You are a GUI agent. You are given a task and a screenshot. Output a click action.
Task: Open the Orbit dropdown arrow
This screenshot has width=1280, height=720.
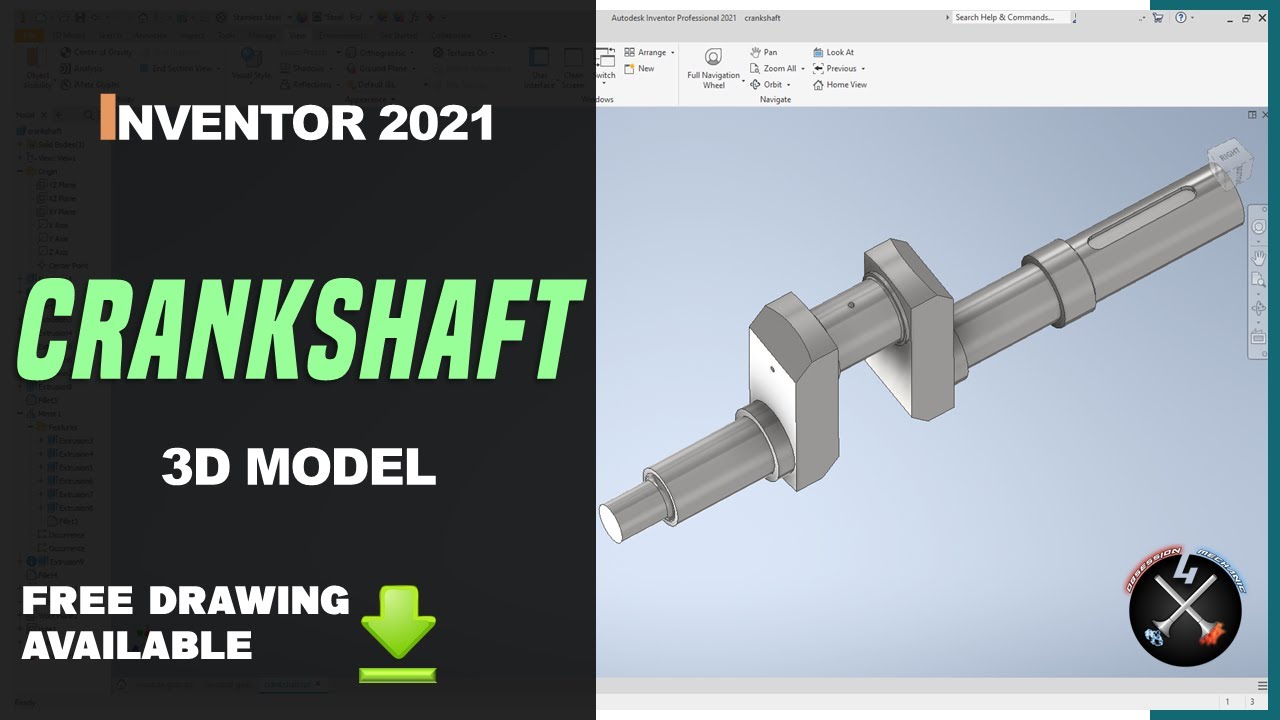789,85
